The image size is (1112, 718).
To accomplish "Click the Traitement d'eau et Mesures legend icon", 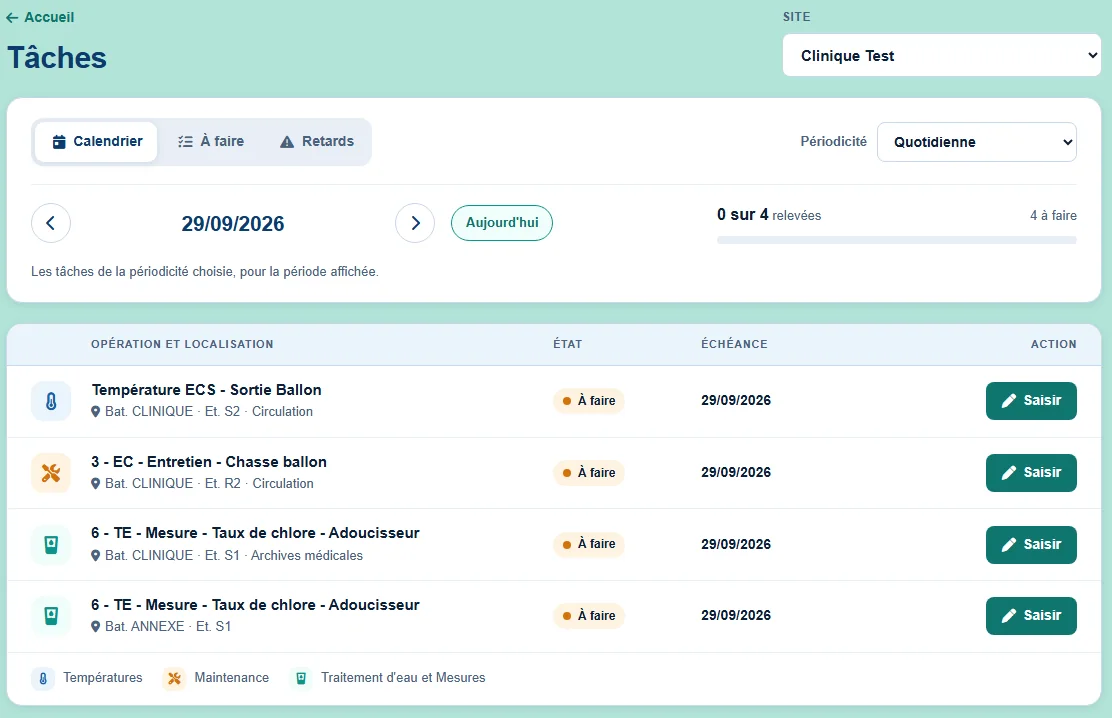I will coord(301,679).
